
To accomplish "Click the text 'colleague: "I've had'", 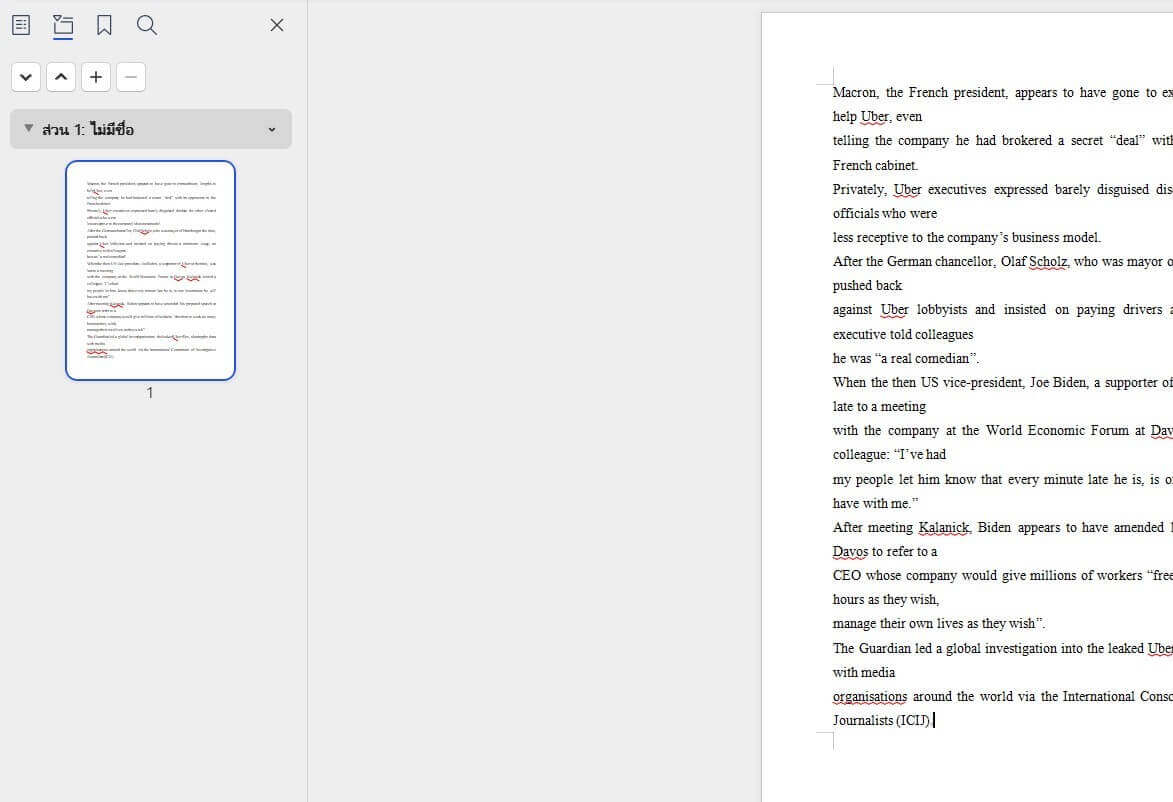I will 889,454.
